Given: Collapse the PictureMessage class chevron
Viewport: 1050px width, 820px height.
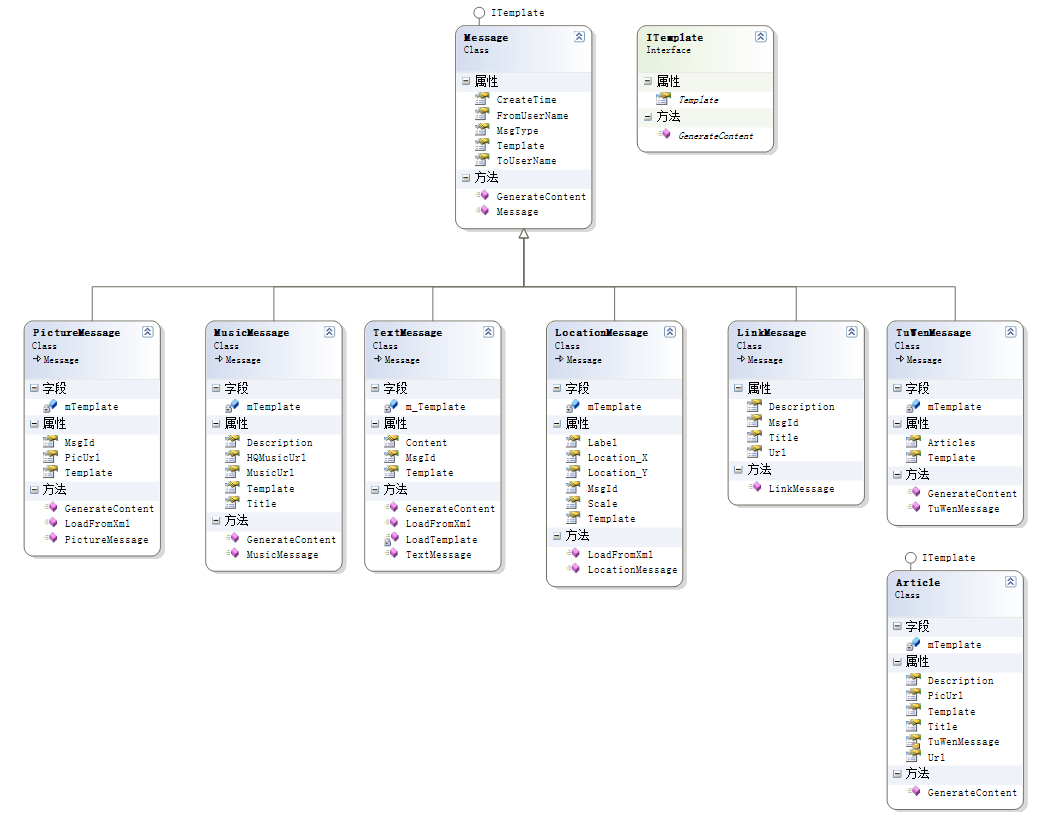Looking at the screenshot, I should [x=148, y=332].
